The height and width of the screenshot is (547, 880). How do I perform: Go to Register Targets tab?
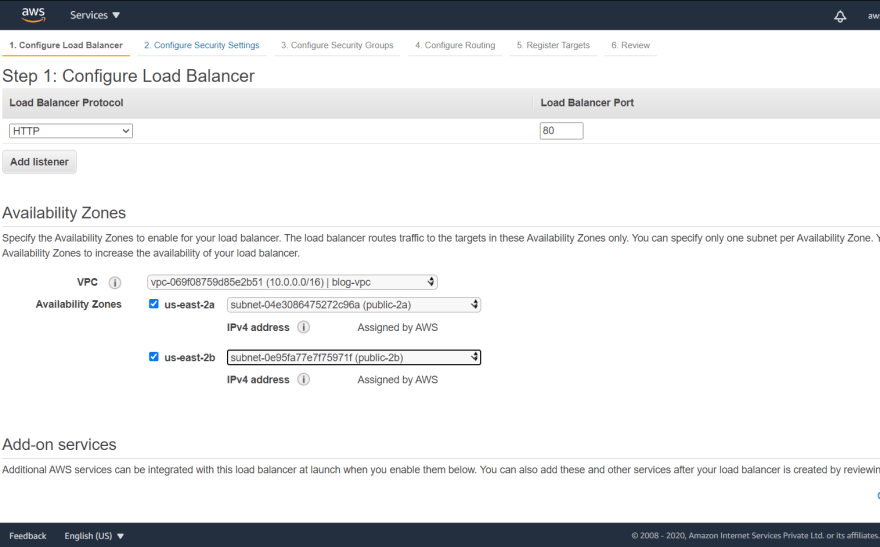click(553, 45)
